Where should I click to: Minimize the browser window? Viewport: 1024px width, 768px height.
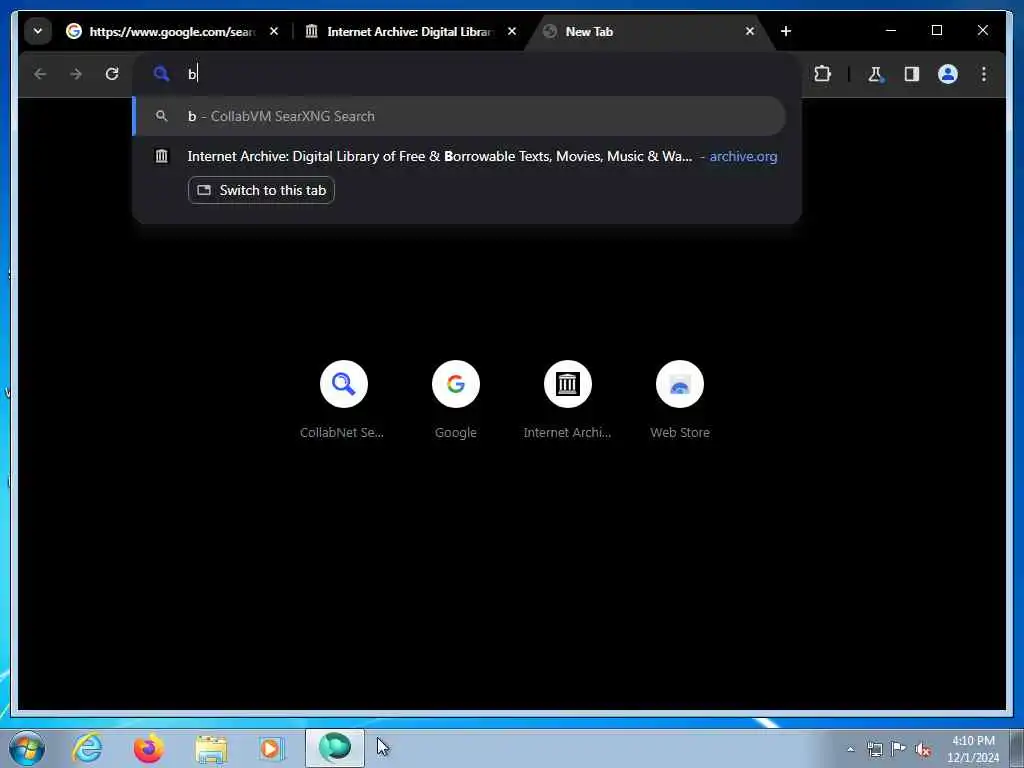(891, 31)
